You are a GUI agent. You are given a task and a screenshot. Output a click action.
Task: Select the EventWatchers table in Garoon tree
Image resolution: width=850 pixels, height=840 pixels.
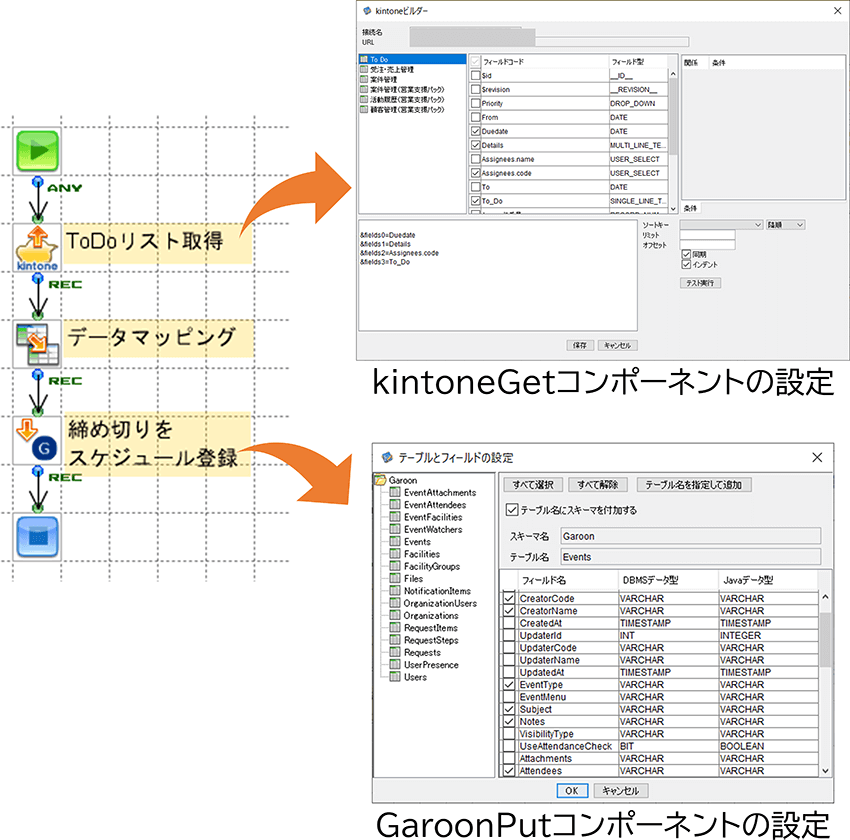(426, 529)
